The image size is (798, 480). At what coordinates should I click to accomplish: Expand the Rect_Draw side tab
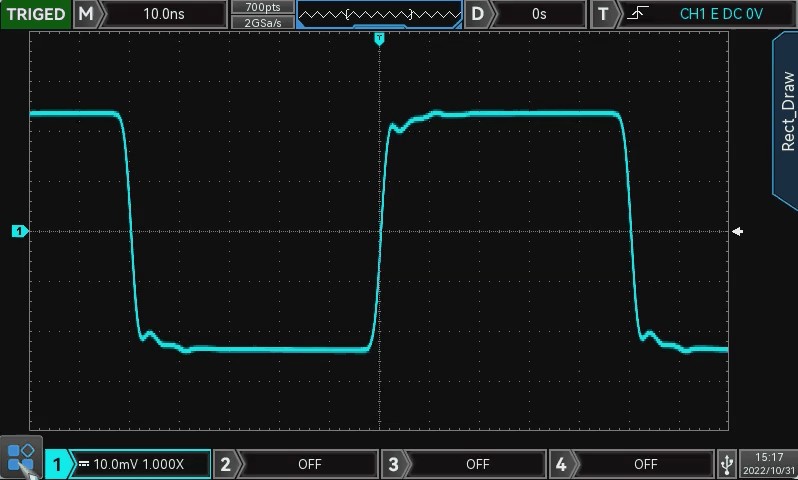(x=785, y=110)
